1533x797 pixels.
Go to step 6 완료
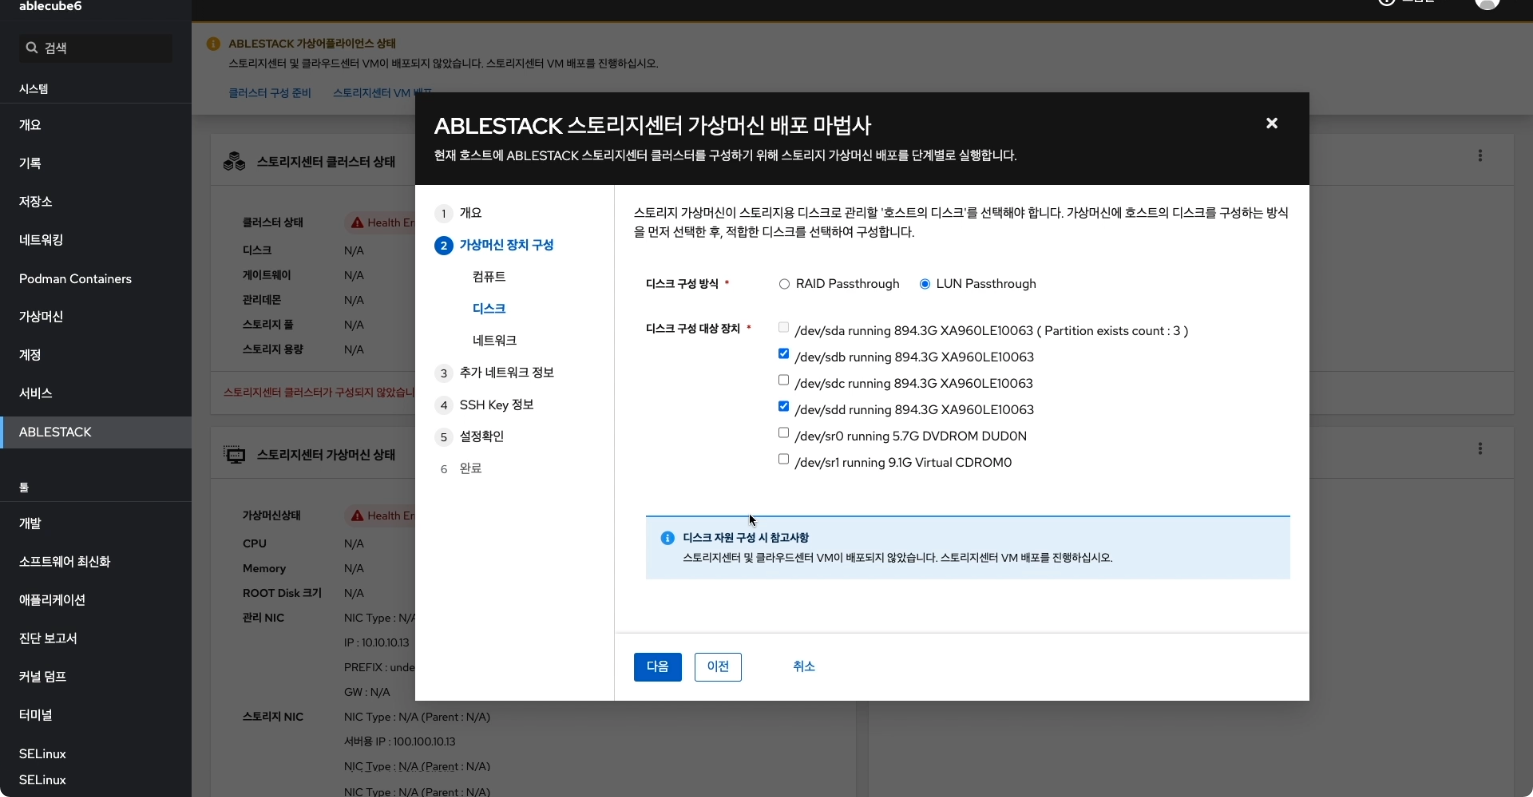[x=459, y=469]
